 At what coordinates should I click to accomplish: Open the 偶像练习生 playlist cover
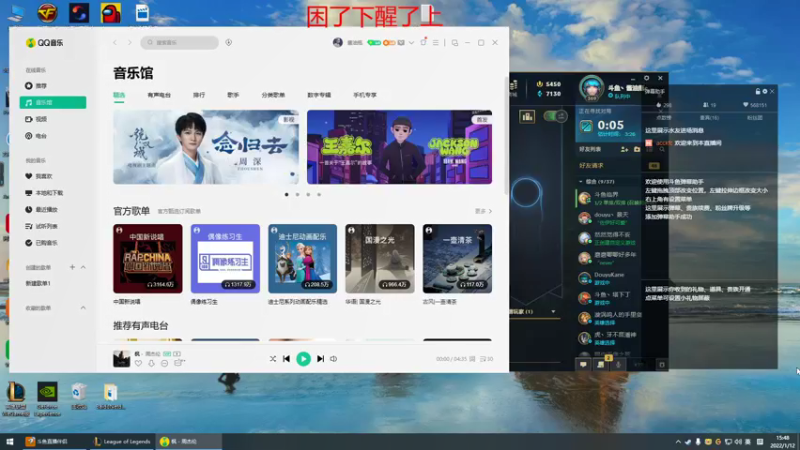(225, 259)
